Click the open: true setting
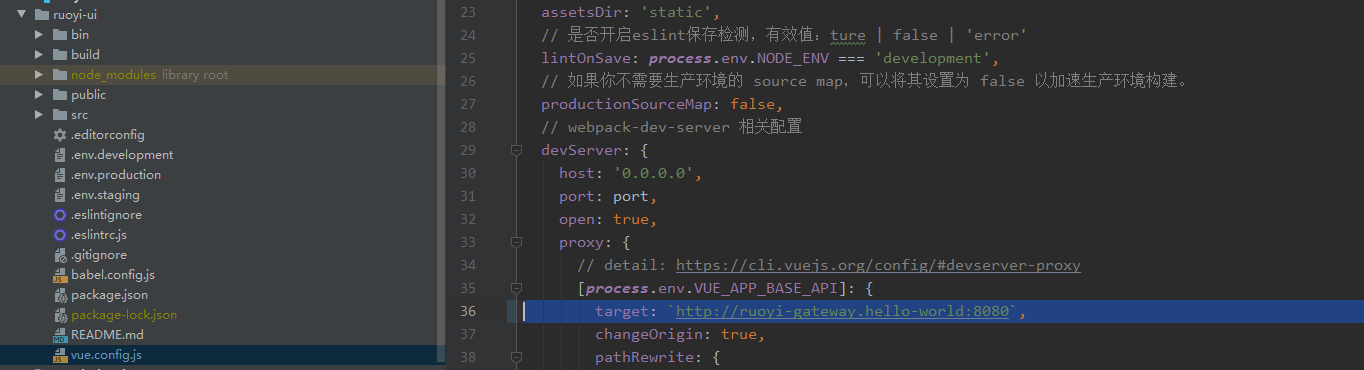1364x370 pixels. click(x=607, y=220)
